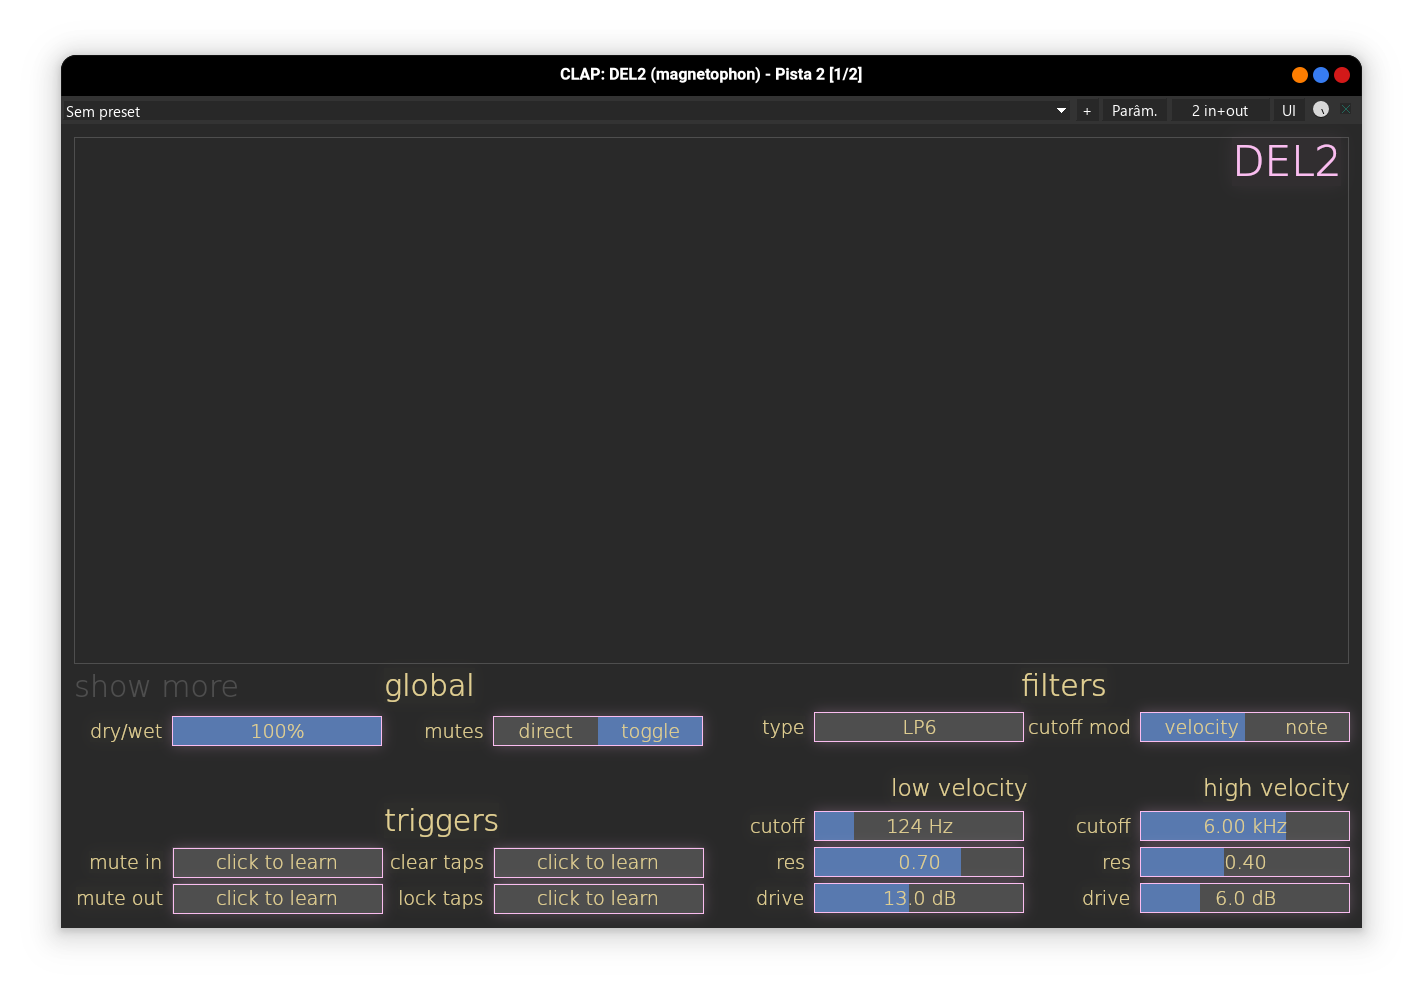Screen dimensions: 1423x995
Task: Open the 2 in+out pin connector menu
Action: click(x=1219, y=111)
